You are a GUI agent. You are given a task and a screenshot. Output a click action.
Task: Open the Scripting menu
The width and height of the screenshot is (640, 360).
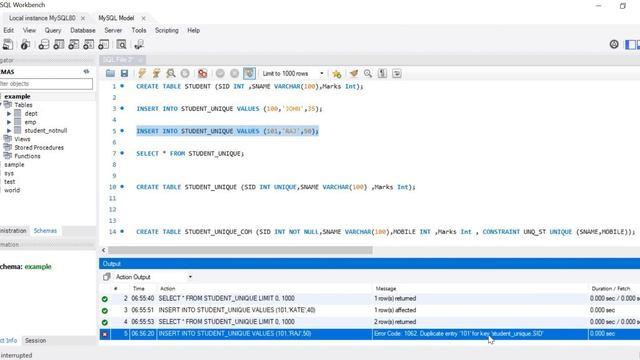pos(167,30)
